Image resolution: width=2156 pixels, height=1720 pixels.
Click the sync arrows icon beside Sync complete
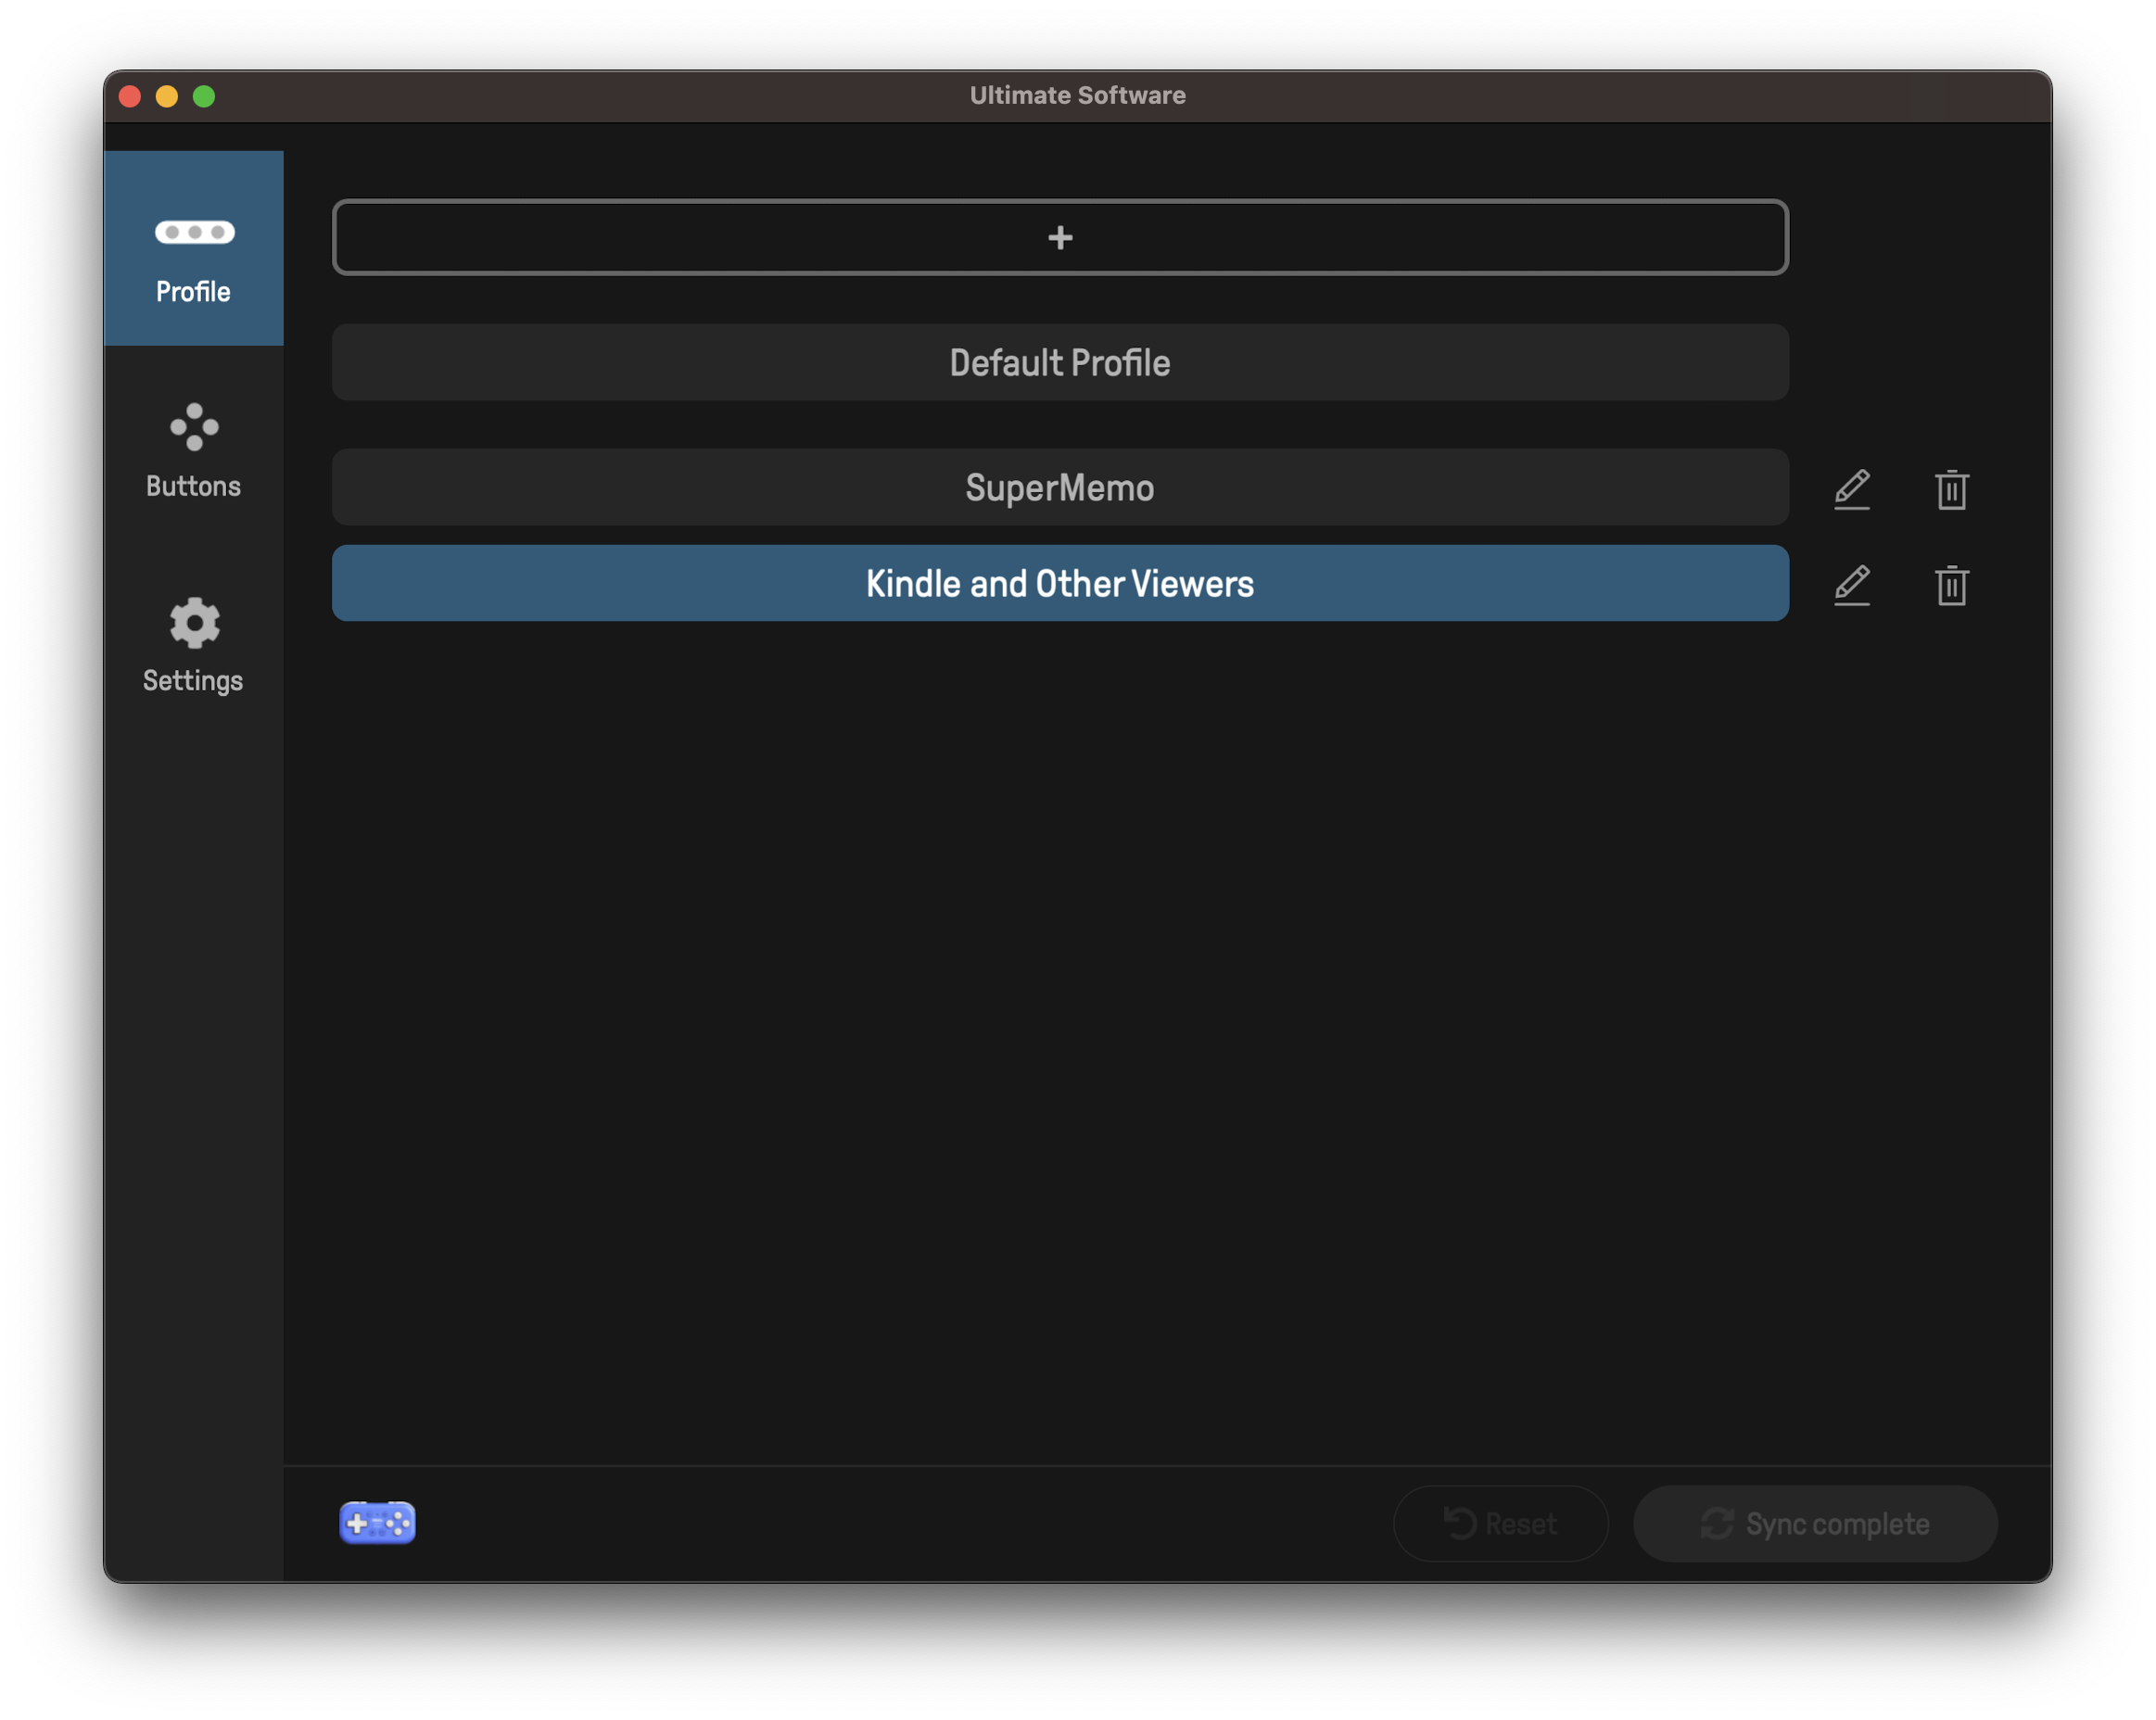(x=1717, y=1523)
